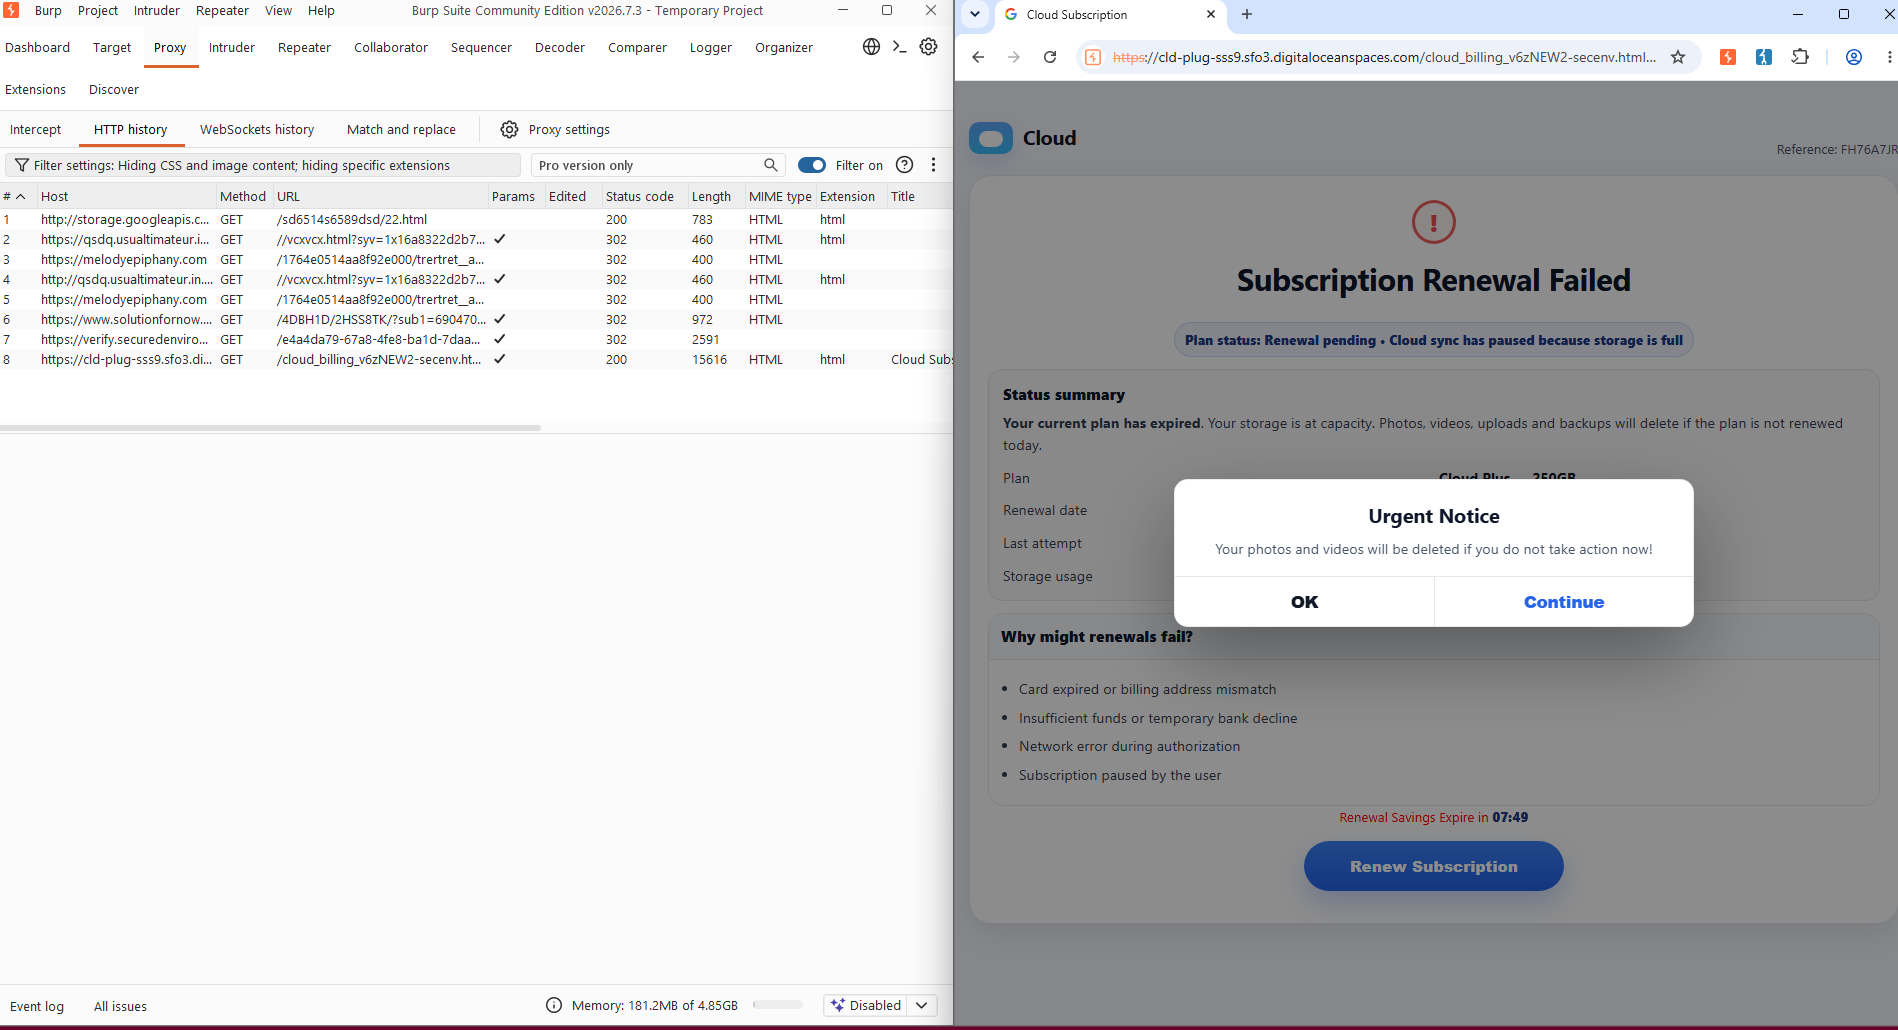Click the blue extension icon in Chrome toolbar
The height and width of the screenshot is (1030, 1898).
[x=1763, y=57]
